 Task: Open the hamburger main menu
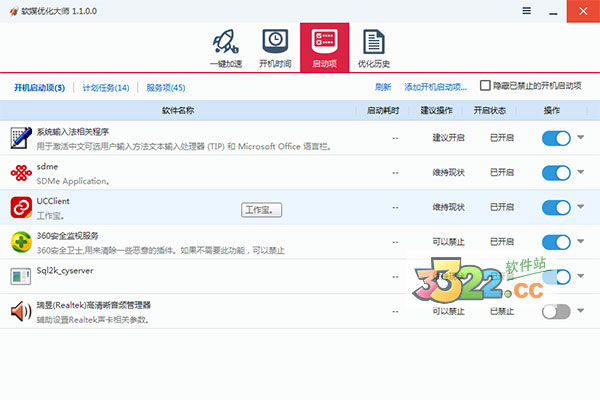pos(527,11)
